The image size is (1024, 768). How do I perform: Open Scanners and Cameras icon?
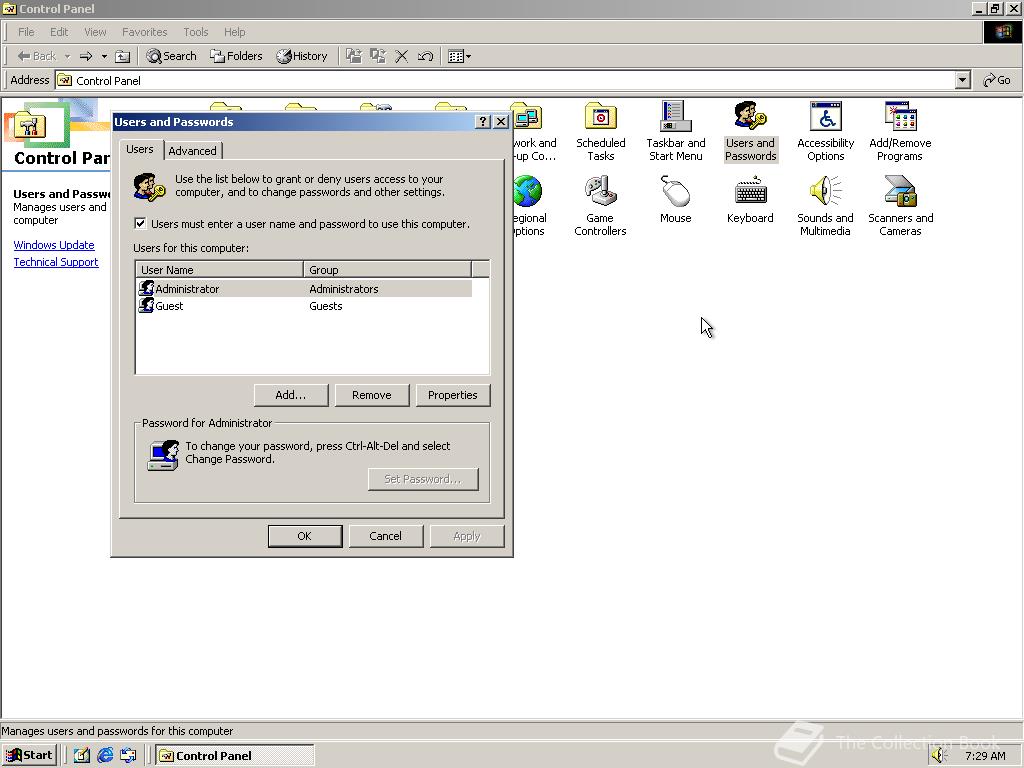click(900, 206)
